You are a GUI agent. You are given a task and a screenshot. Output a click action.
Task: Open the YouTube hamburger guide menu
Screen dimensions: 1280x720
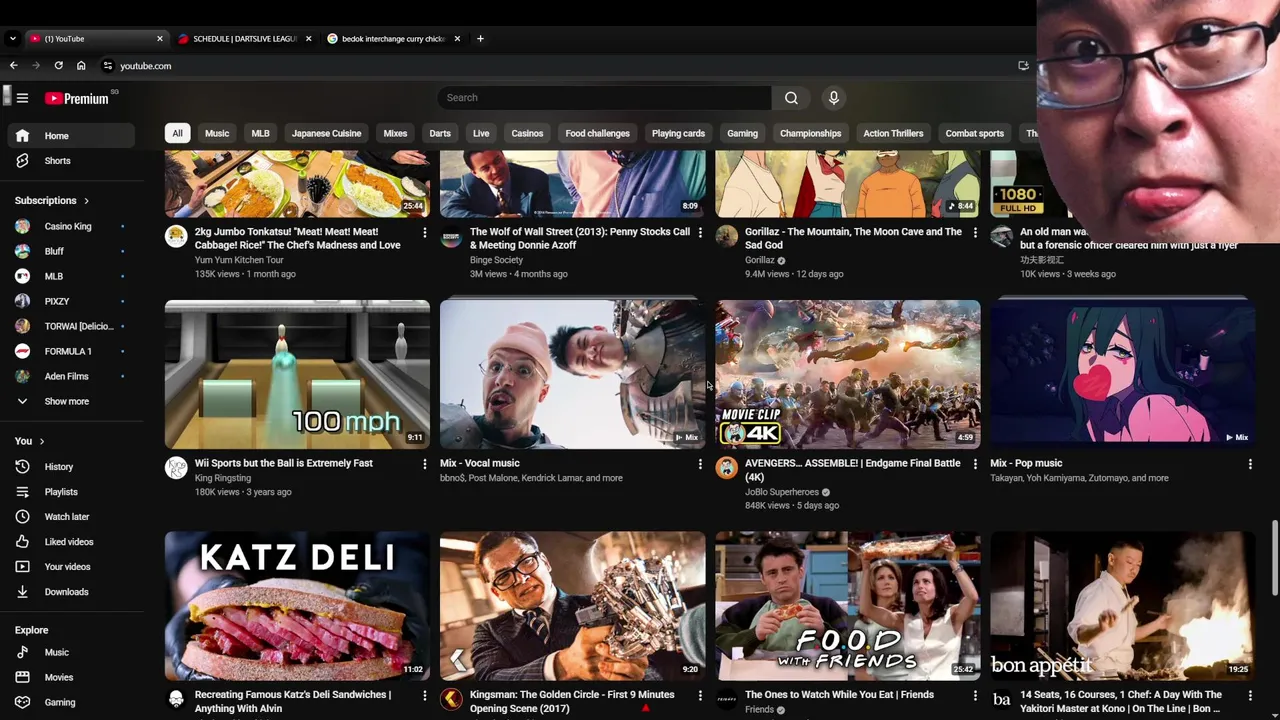[x=22, y=98]
